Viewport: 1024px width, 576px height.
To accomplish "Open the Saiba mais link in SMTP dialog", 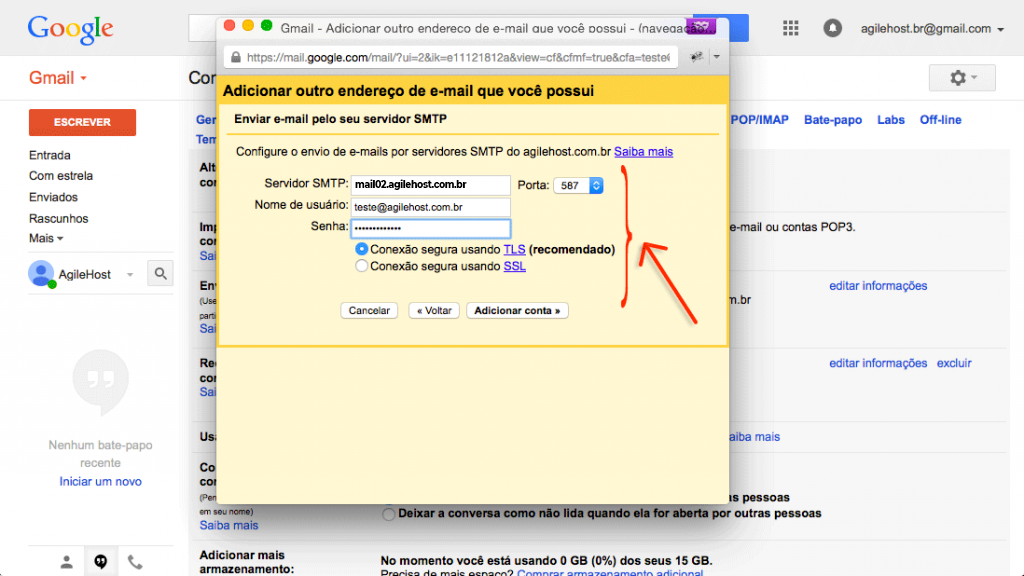I will [643, 152].
